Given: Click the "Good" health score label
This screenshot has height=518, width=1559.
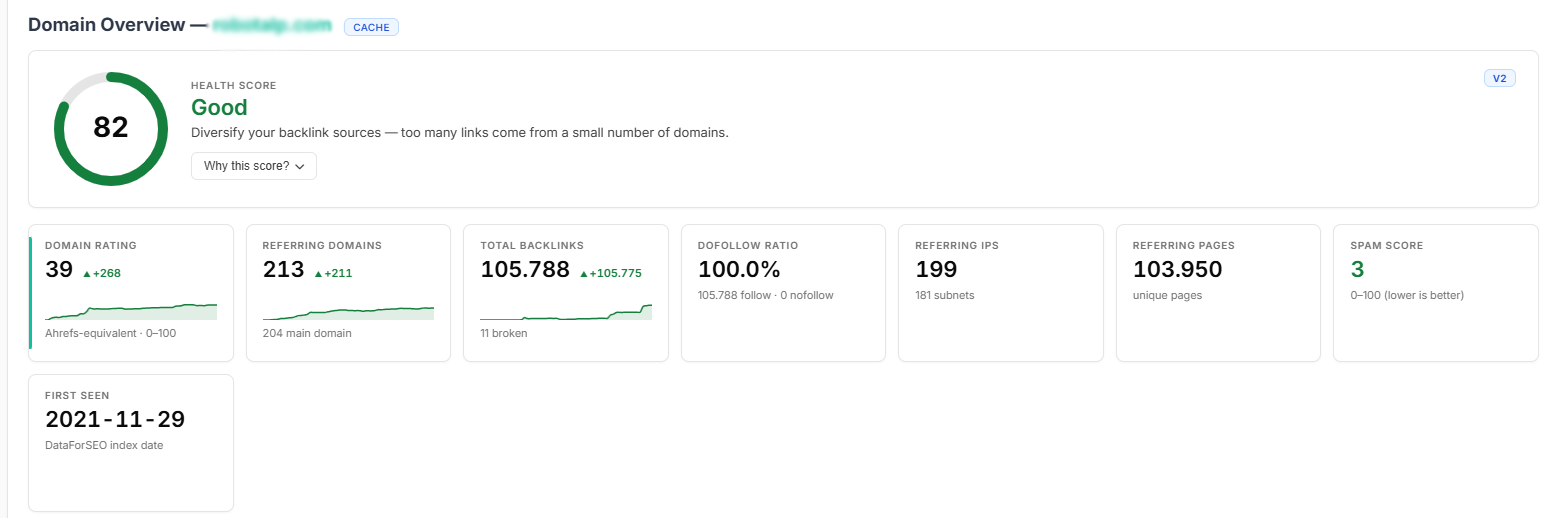Looking at the screenshot, I should click(x=219, y=107).
